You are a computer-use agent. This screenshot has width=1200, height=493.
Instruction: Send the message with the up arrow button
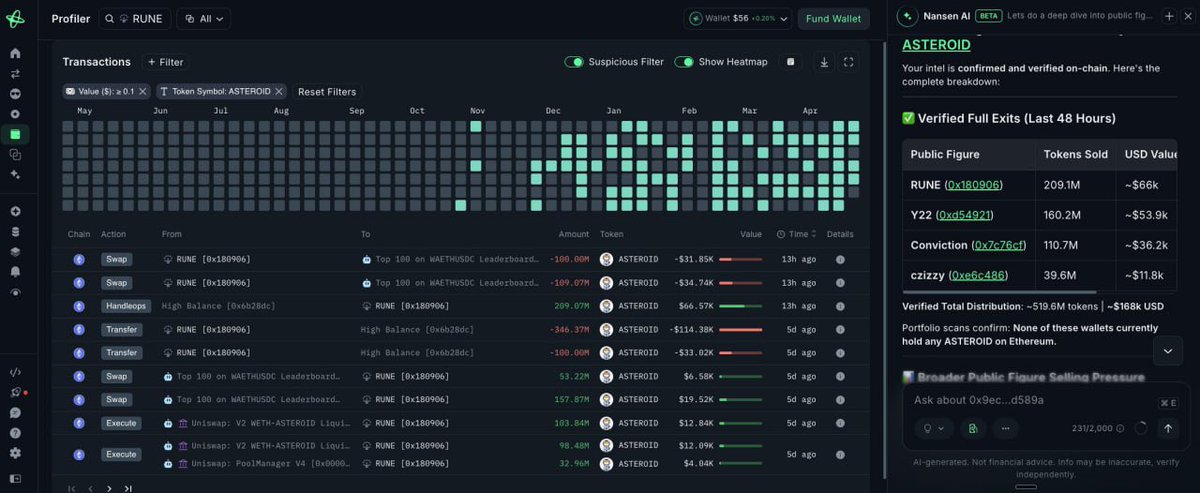[x=1168, y=428]
